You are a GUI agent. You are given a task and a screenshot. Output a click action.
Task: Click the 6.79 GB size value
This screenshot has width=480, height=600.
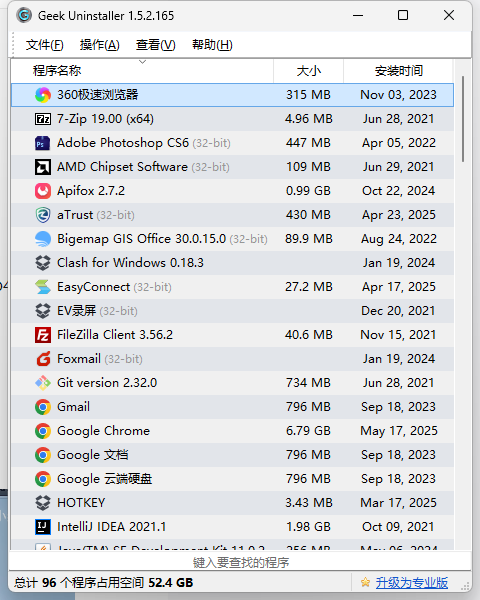point(308,431)
